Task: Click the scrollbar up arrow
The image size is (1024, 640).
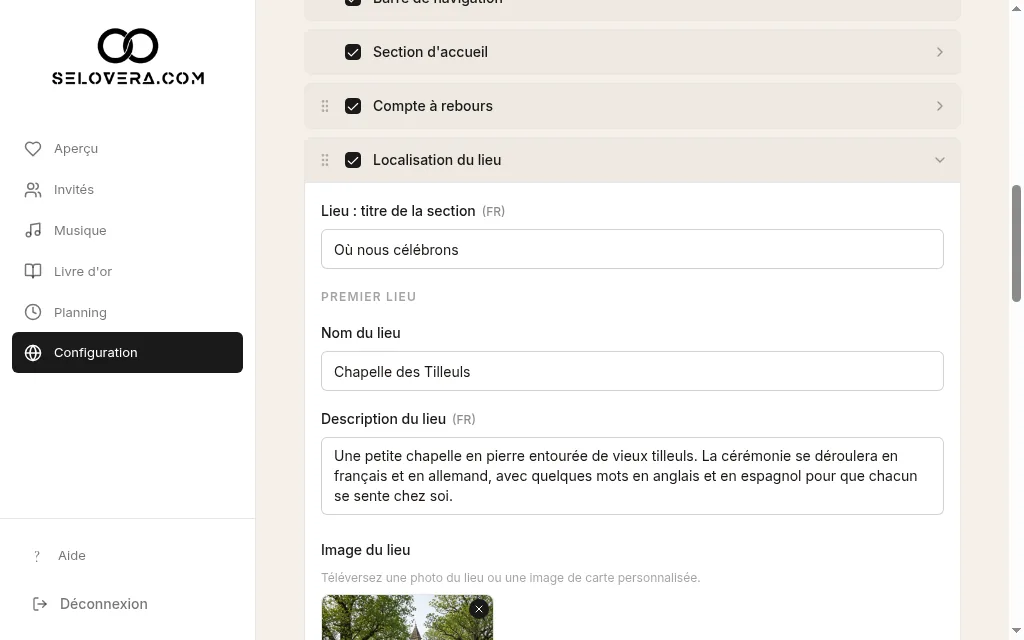Action: (1016, 6)
